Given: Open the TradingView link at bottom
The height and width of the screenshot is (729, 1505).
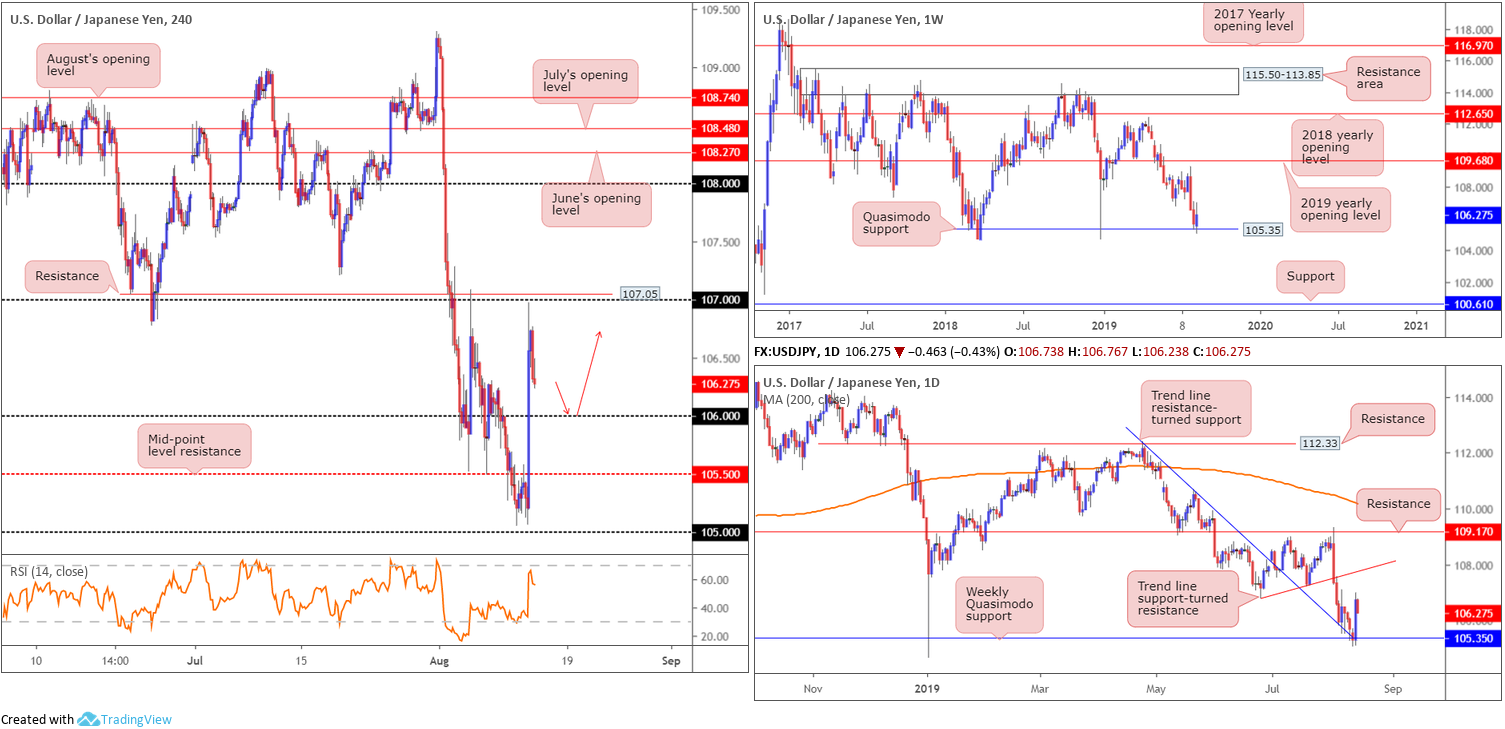Looking at the screenshot, I should click(135, 719).
